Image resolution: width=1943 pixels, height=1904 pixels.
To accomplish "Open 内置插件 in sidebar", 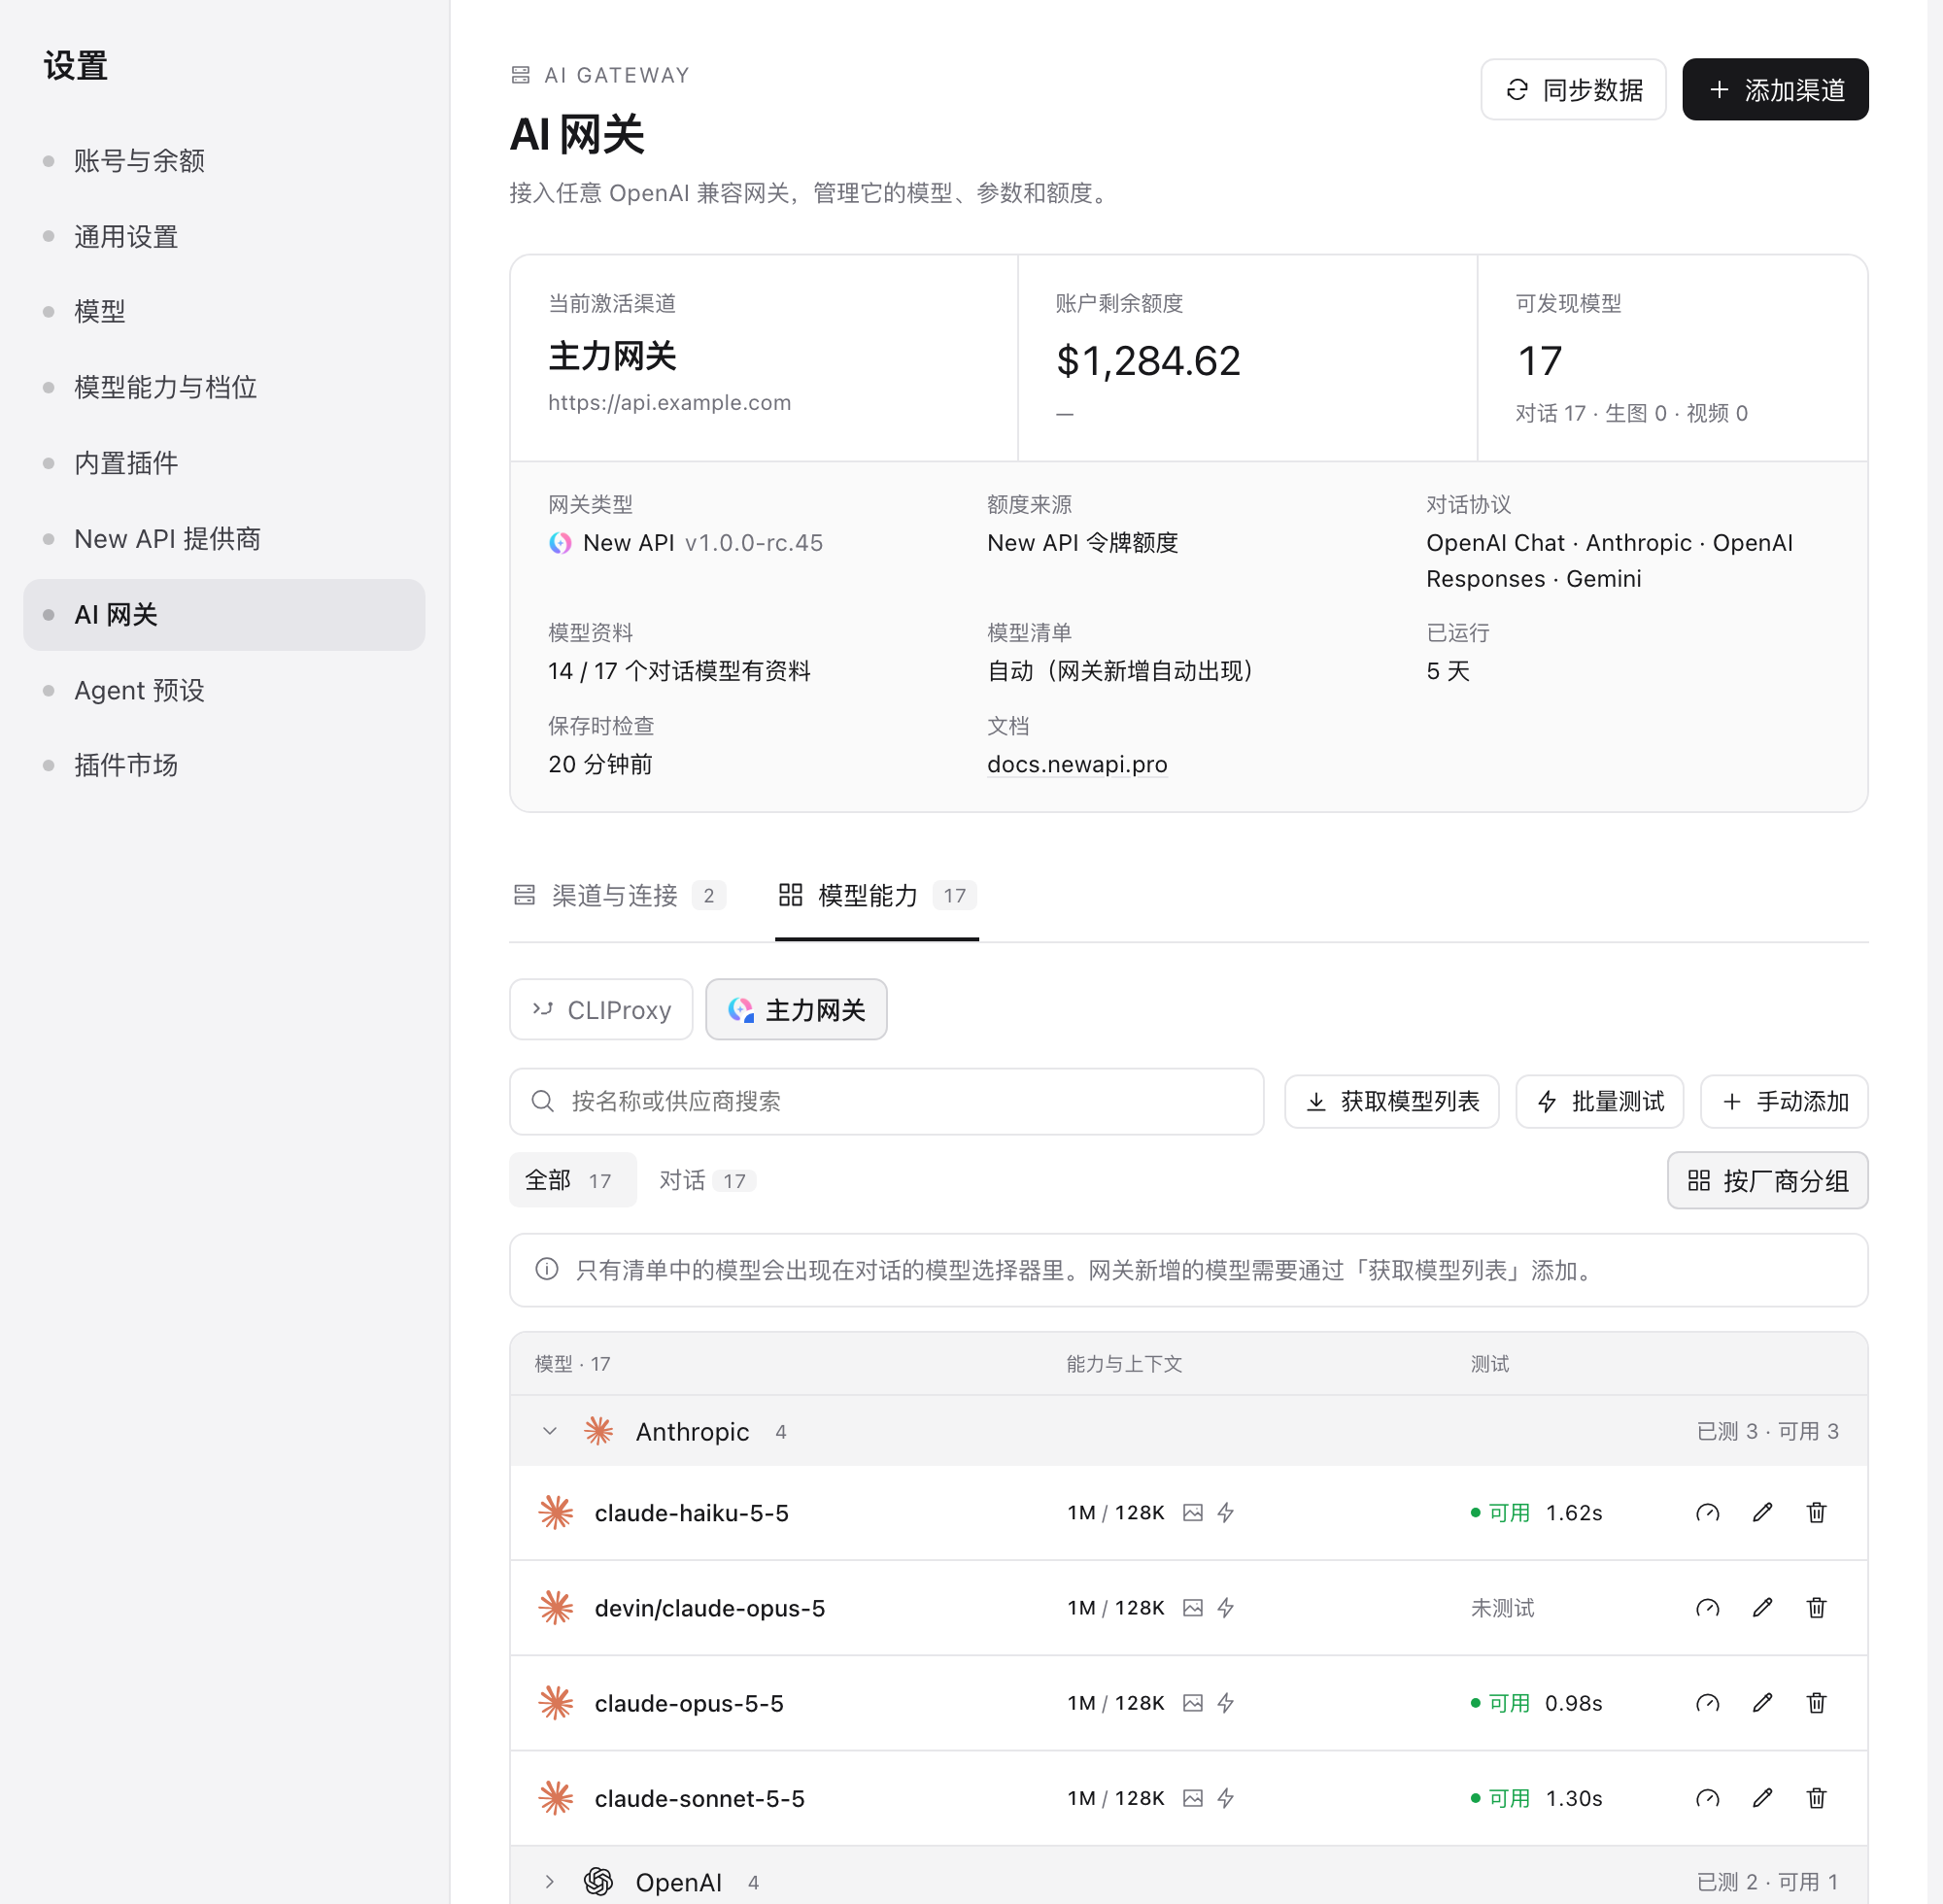I will tap(224, 463).
